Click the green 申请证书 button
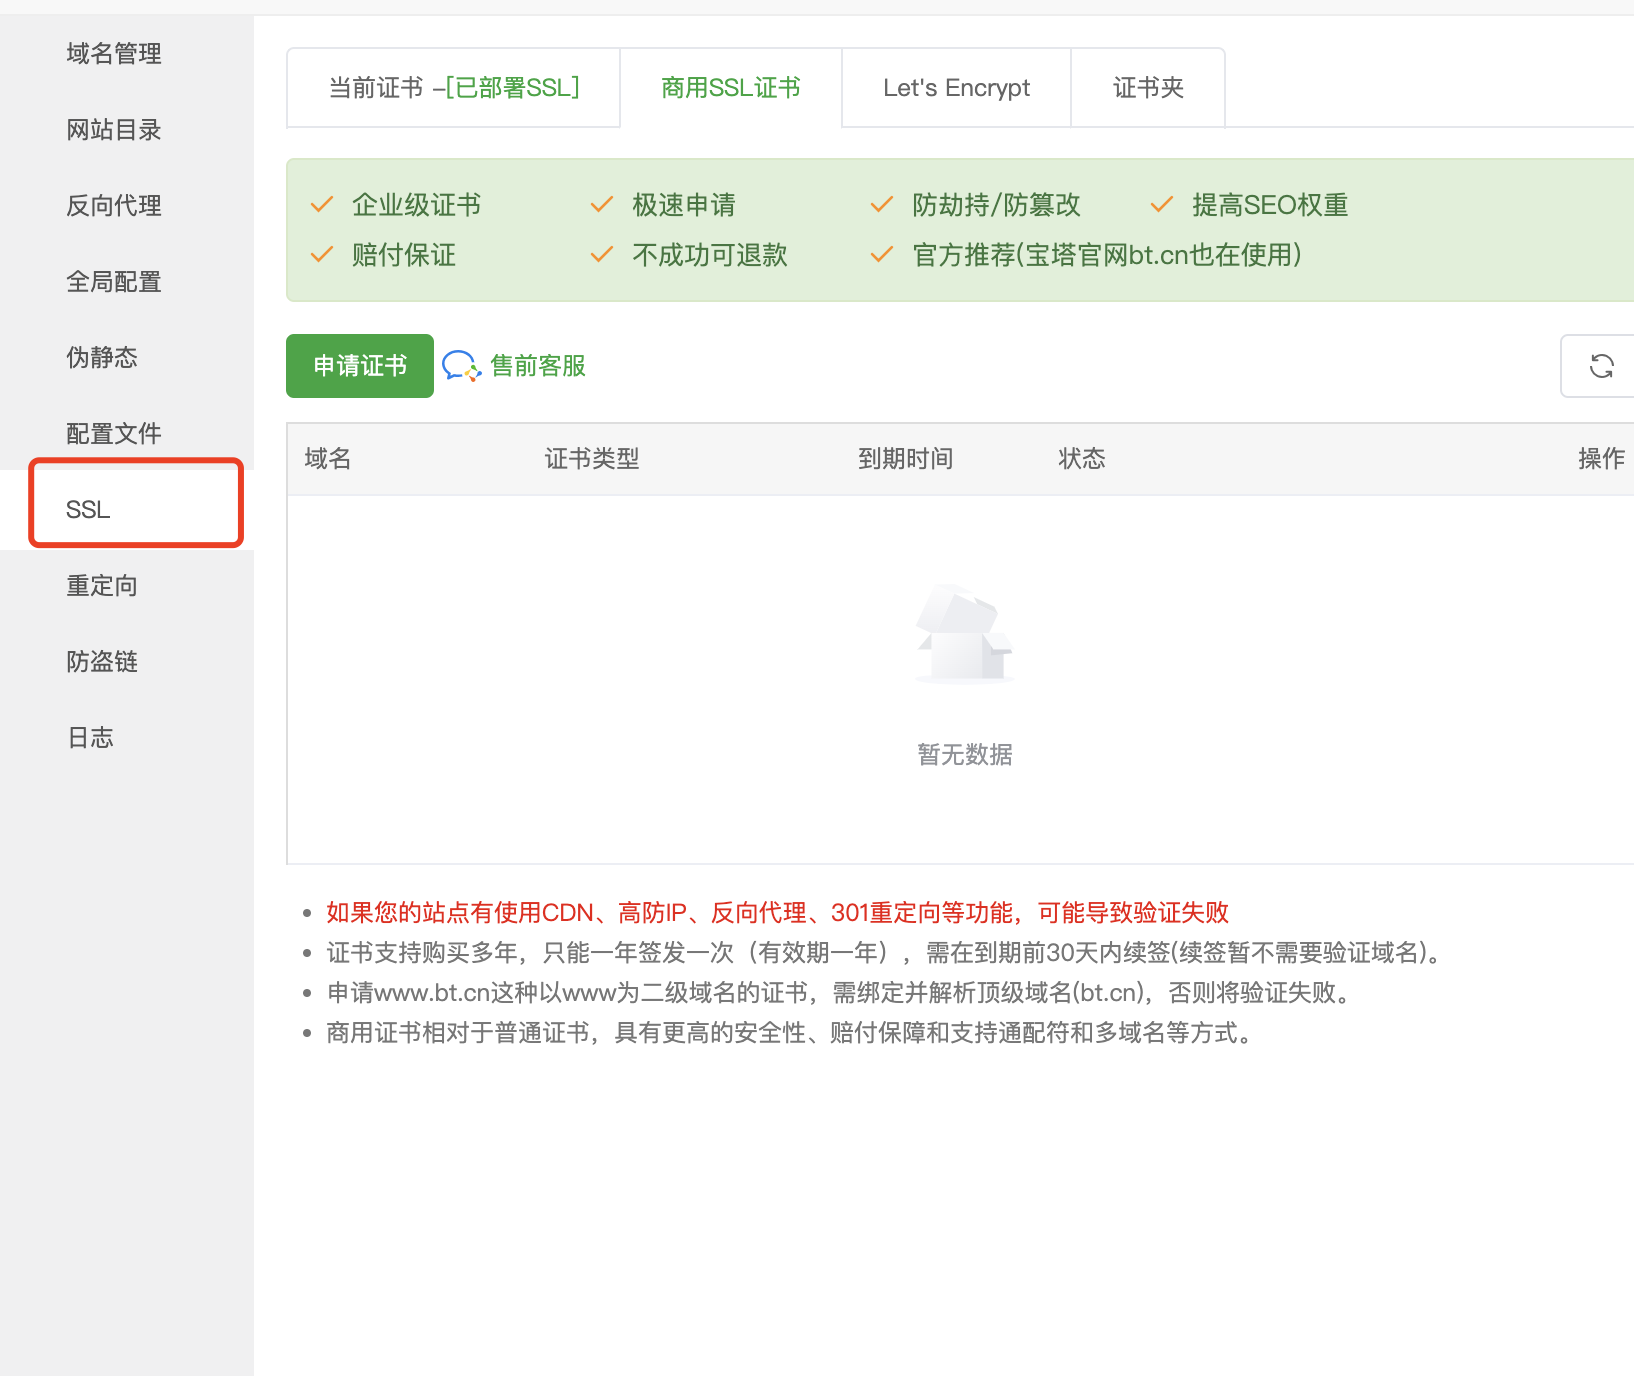Screen dimensions: 1634x1376 pyautogui.click(x=360, y=366)
